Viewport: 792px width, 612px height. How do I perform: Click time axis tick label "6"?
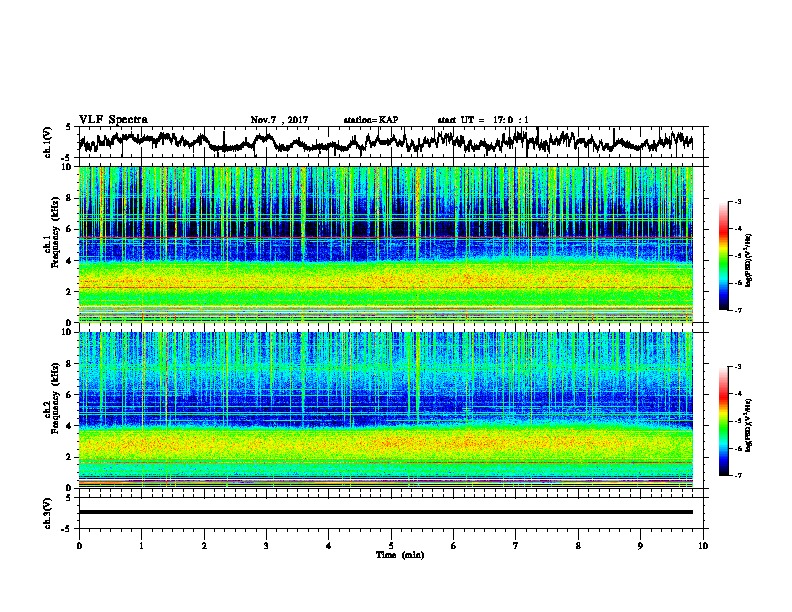coord(454,546)
